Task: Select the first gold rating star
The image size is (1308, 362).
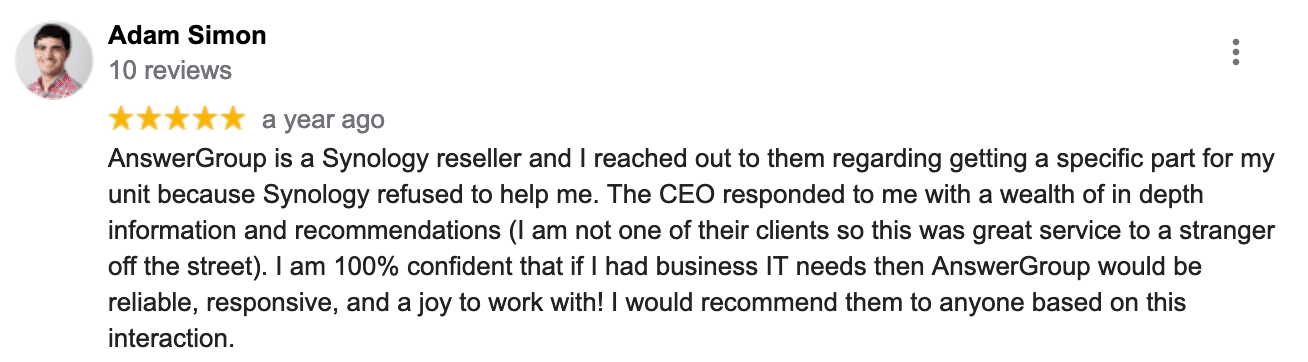Action: [122, 119]
